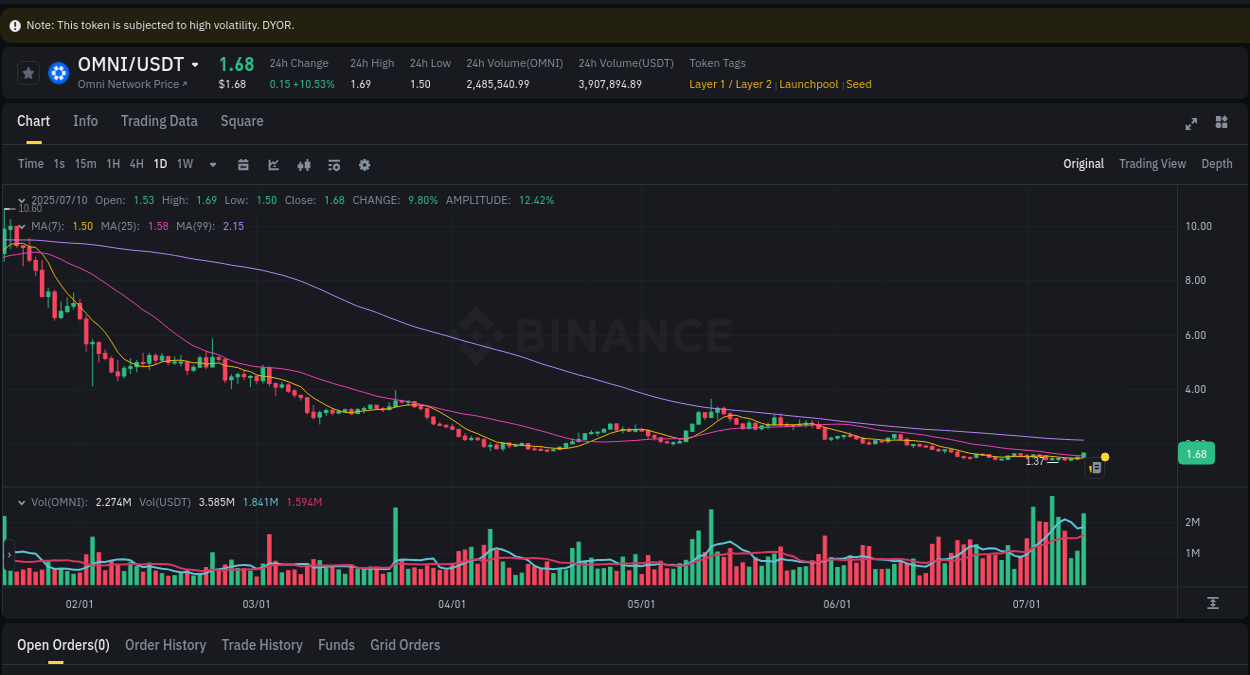Expand the chart to fullscreen
Image resolution: width=1250 pixels, height=675 pixels.
[1190, 124]
